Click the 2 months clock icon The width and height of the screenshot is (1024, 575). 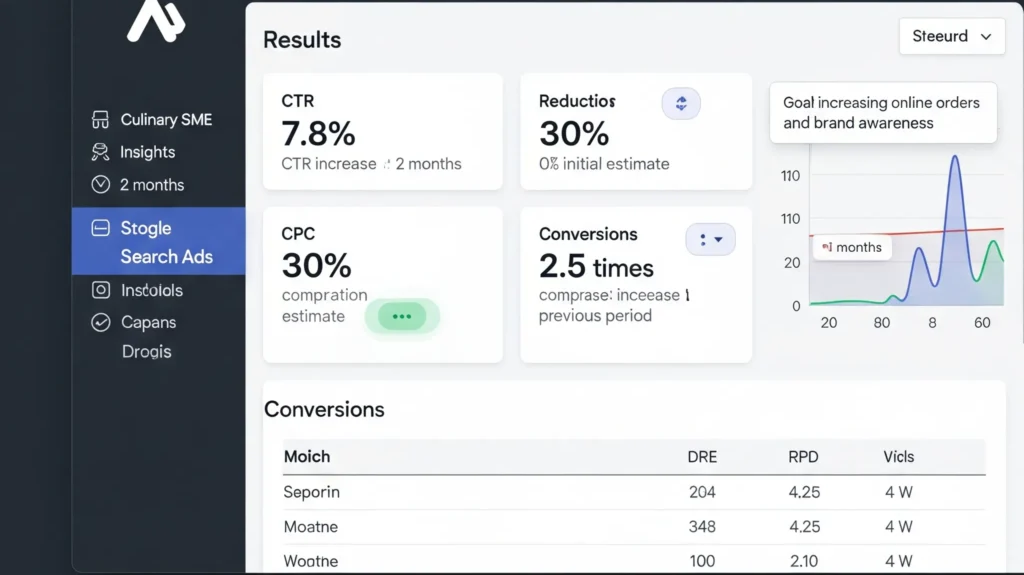[x=100, y=185]
